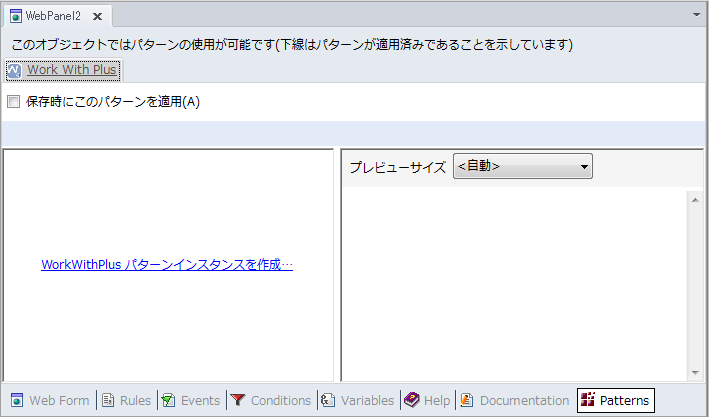Click the pattern description text at the top

point(291,45)
